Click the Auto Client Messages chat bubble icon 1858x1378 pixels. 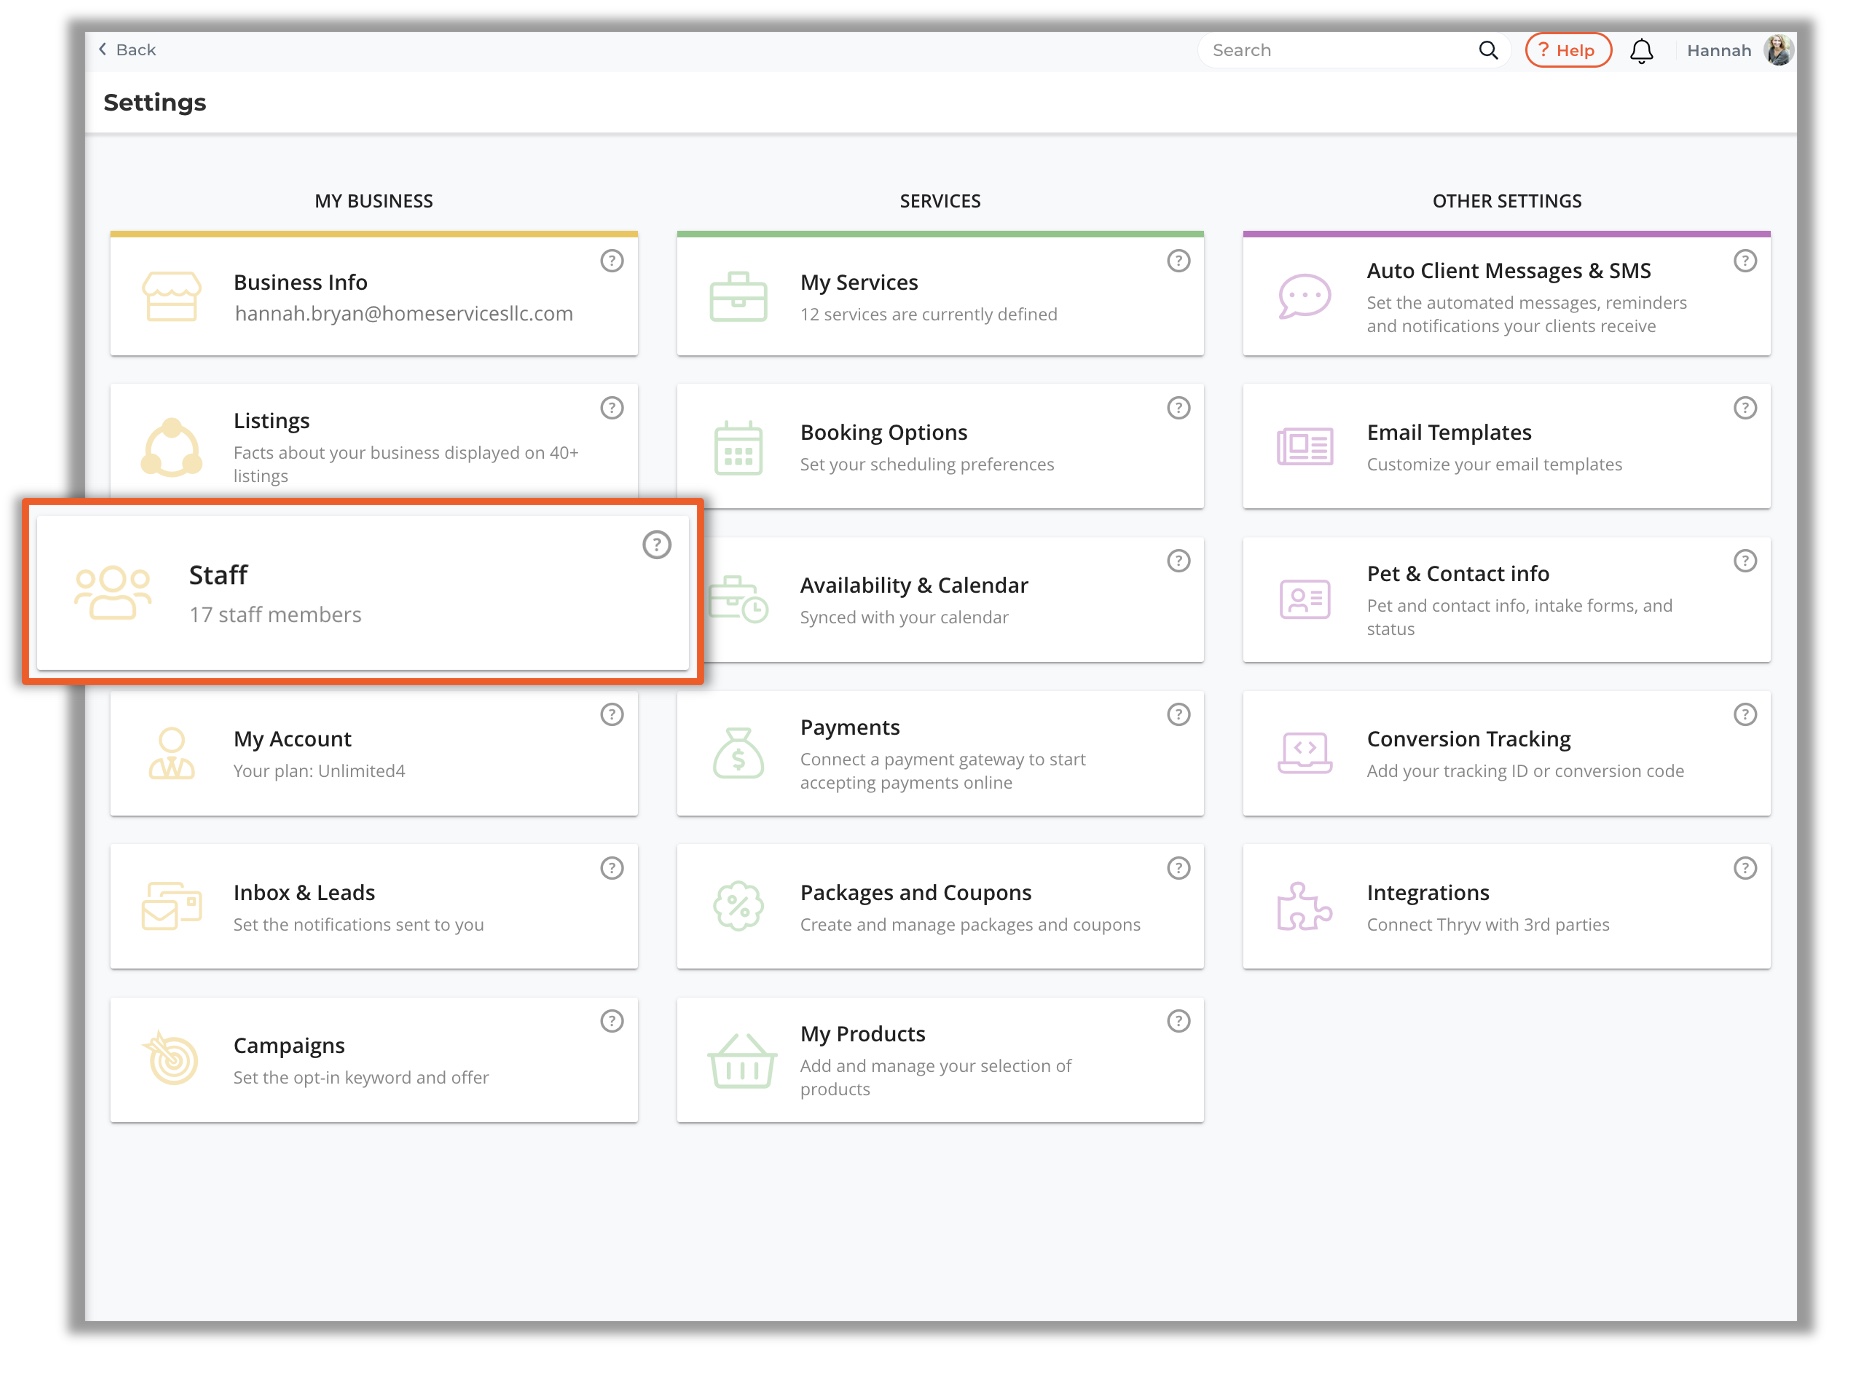[1304, 297]
